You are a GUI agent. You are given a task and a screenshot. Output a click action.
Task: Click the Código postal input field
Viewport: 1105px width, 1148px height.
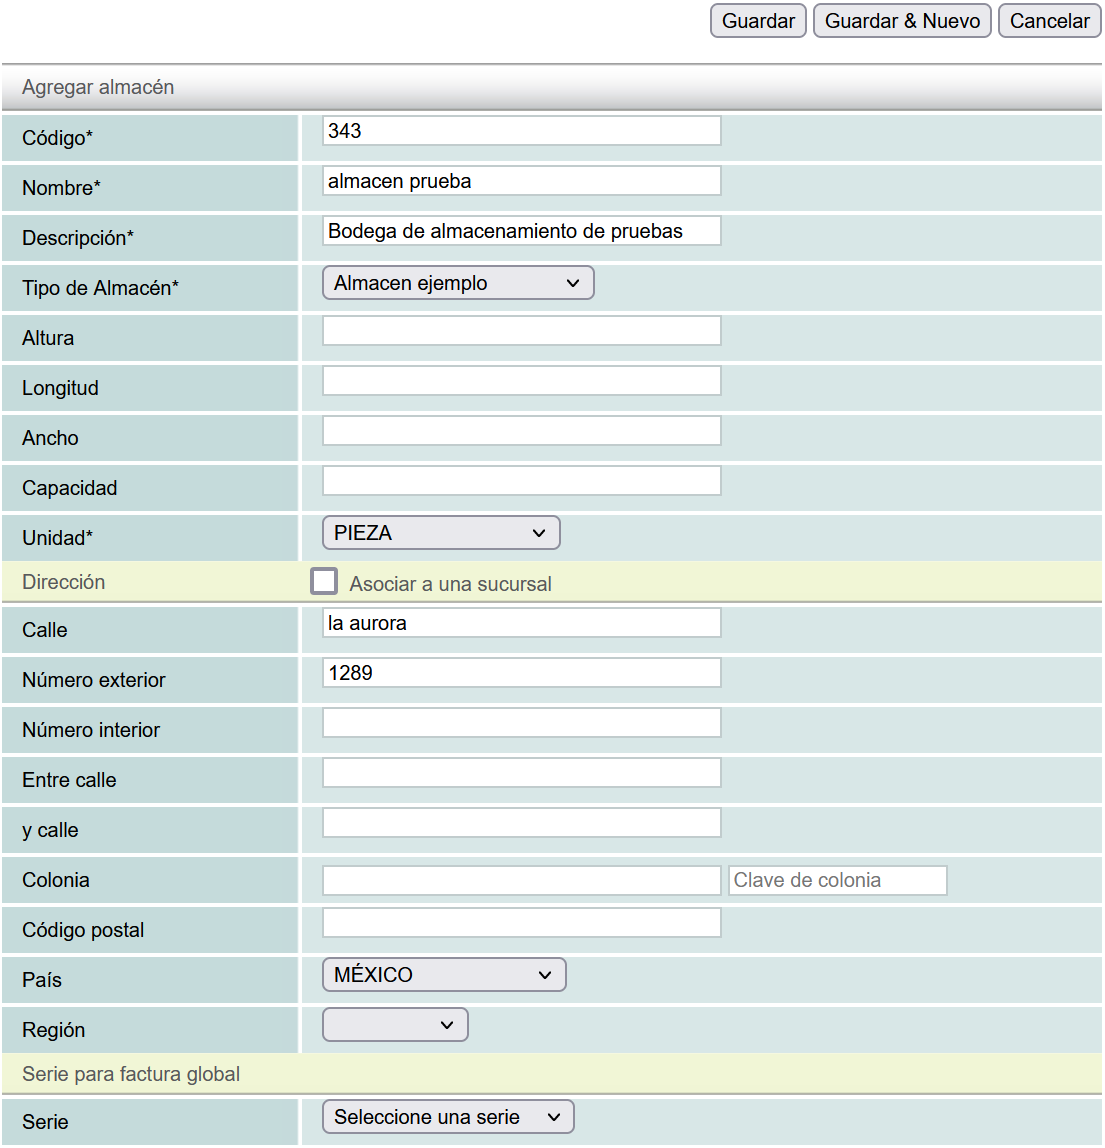(x=521, y=923)
